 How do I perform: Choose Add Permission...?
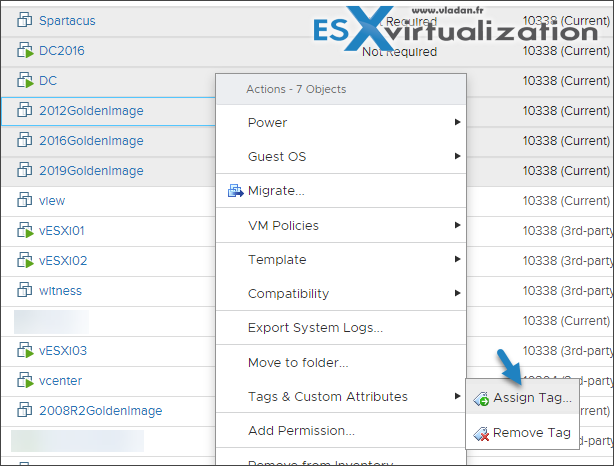point(341,431)
